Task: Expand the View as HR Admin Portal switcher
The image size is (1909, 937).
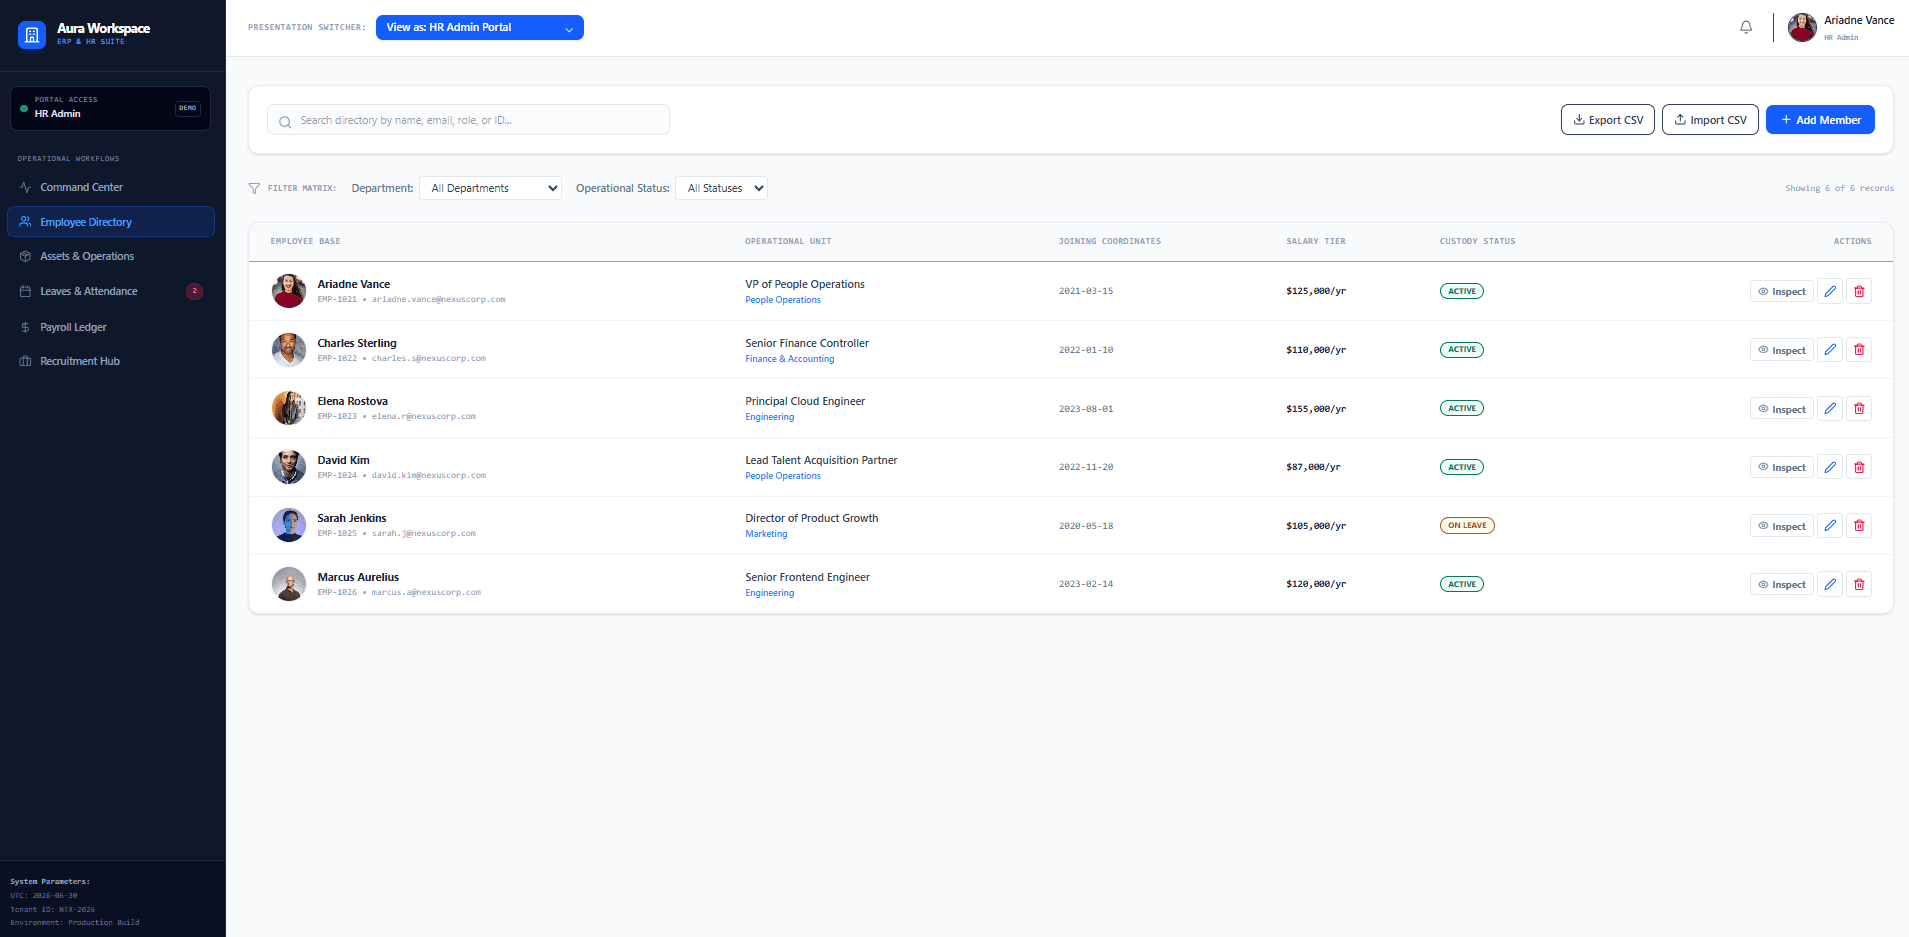Action: point(480,28)
